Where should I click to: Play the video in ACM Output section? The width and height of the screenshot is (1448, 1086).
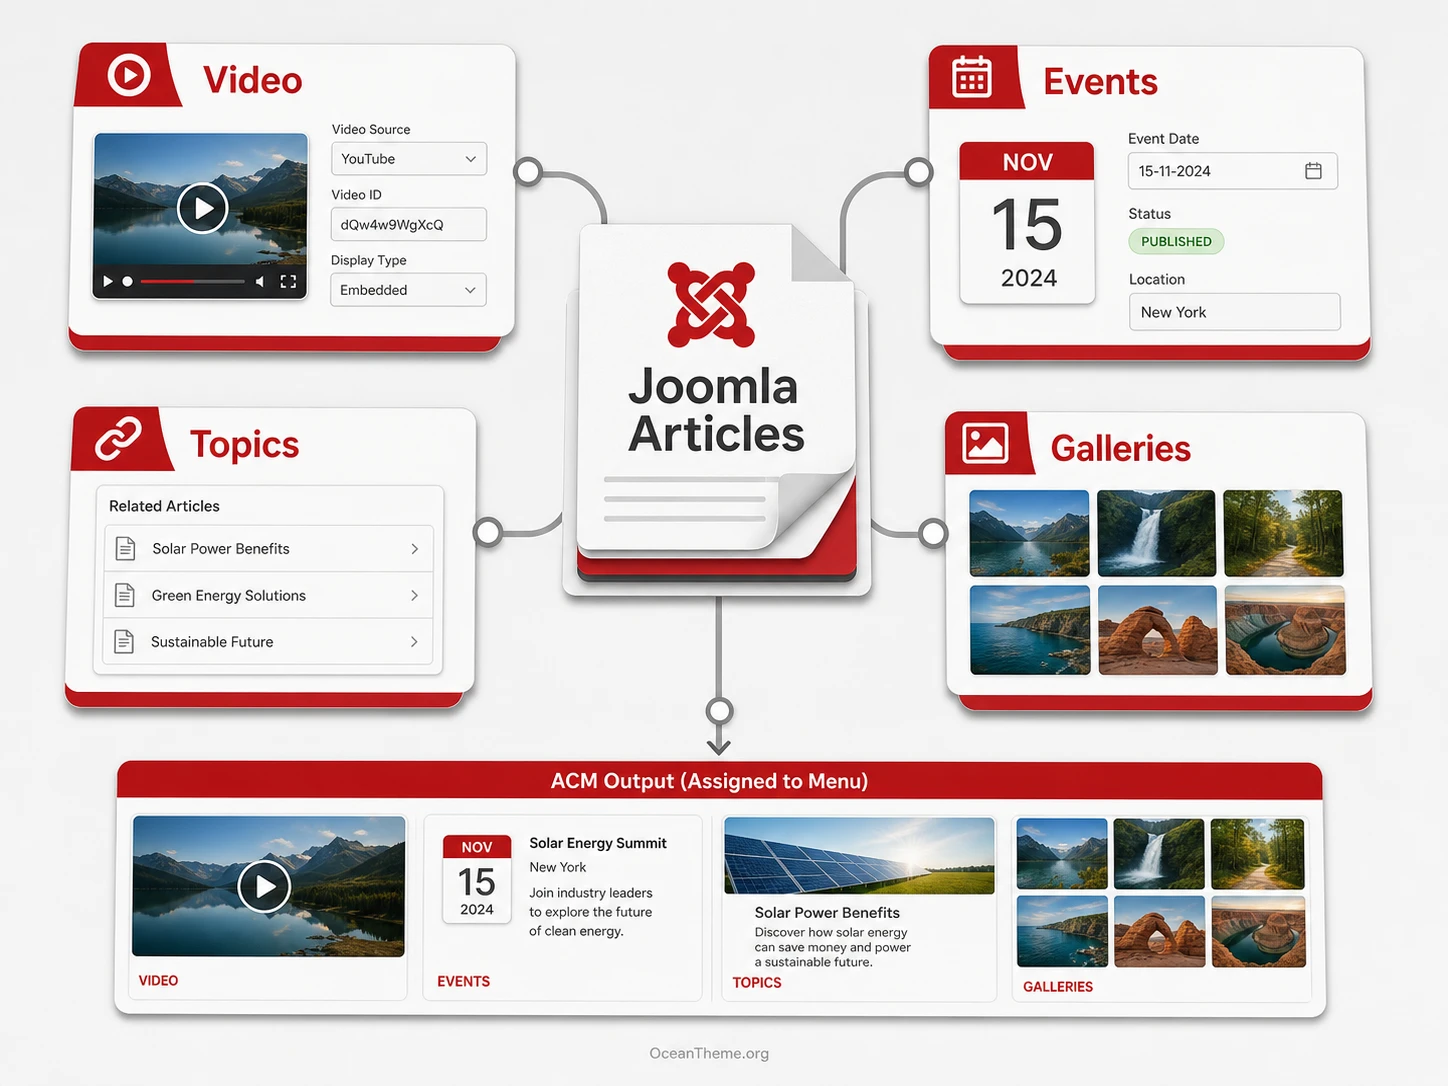click(x=264, y=886)
